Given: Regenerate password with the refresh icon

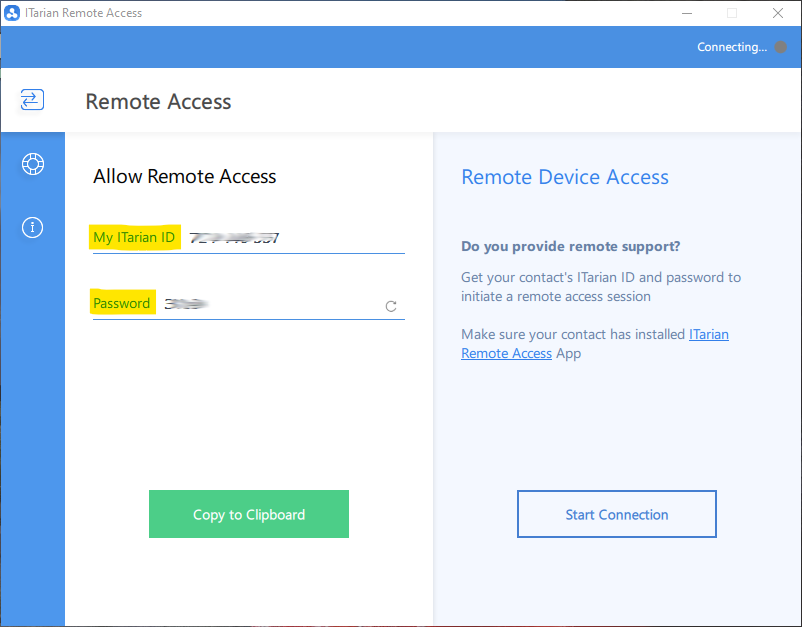Looking at the screenshot, I should click(x=391, y=306).
